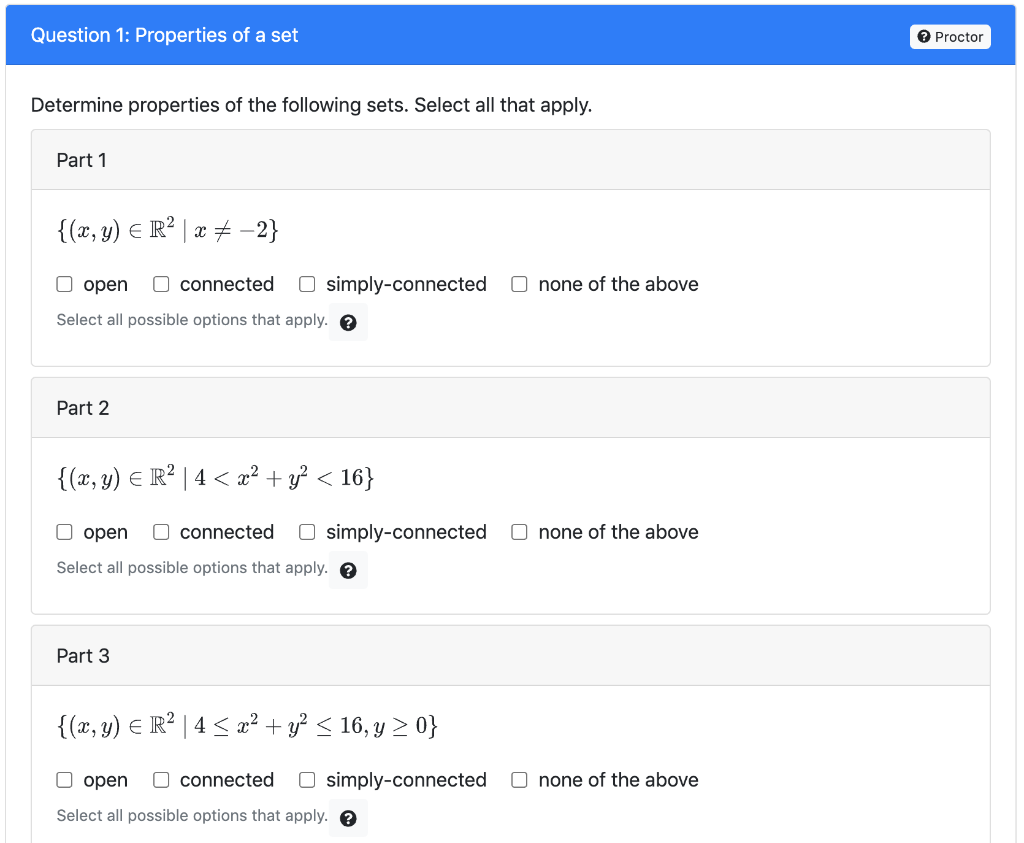Check the open option in Part 2
This screenshot has height=843, width=1024.
(64, 532)
